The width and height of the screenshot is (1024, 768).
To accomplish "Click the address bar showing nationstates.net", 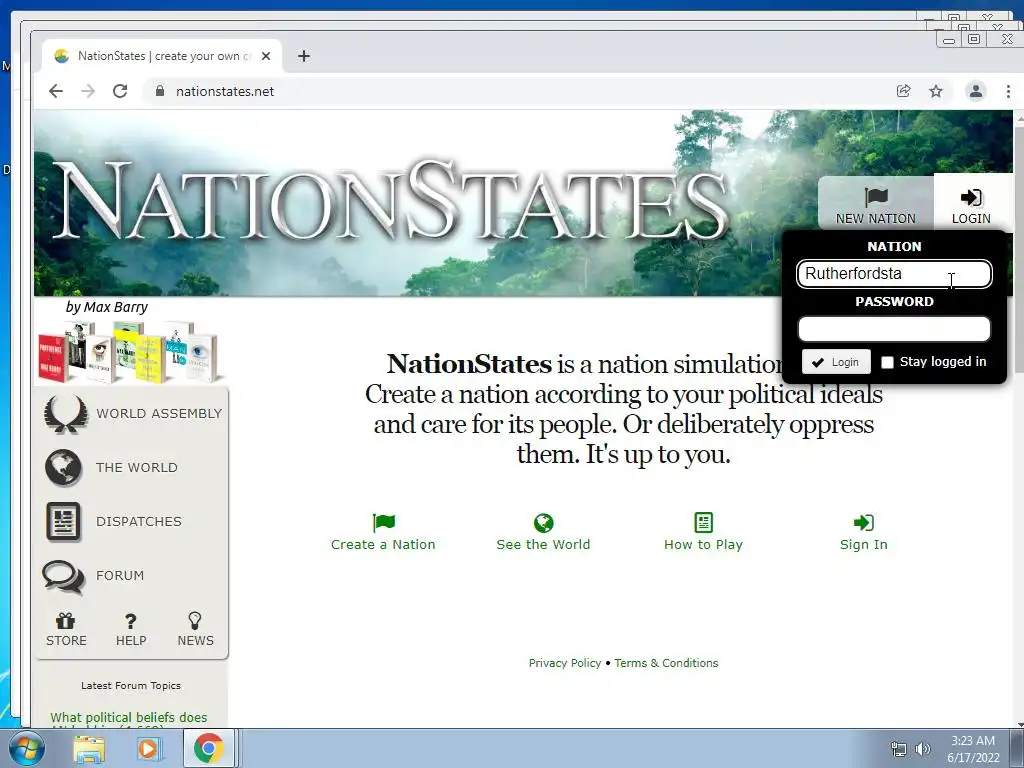I will (x=522, y=91).
